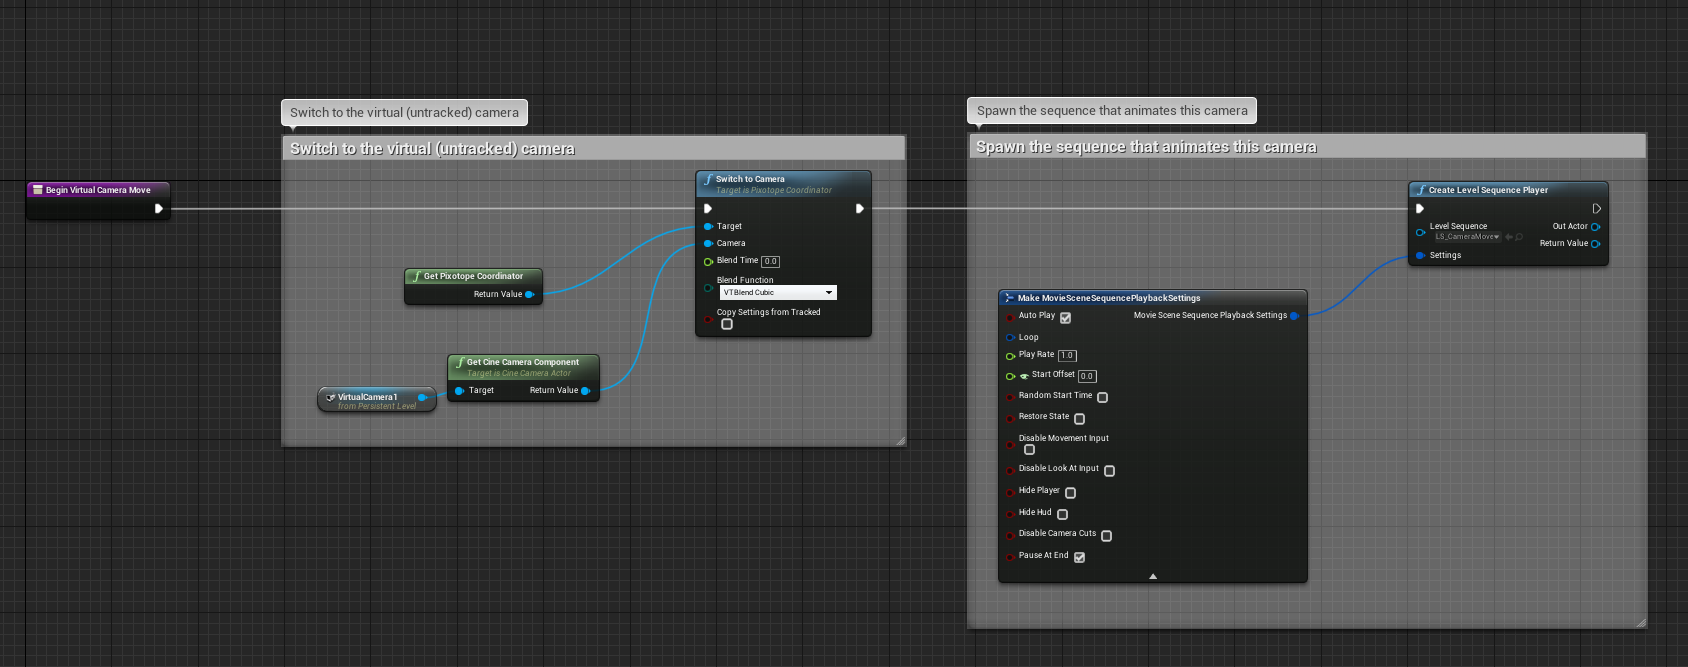Image resolution: width=1688 pixels, height=667 pixels.
Task: Enable Copy Settings from Tracked checkbox
Action: [x=727, y=324]
